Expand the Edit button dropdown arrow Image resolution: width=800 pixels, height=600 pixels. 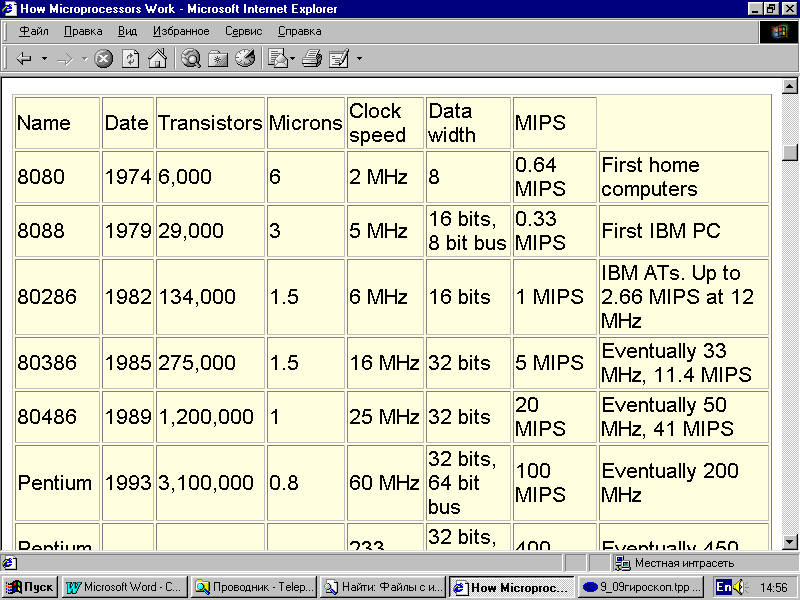click(359, 59)
